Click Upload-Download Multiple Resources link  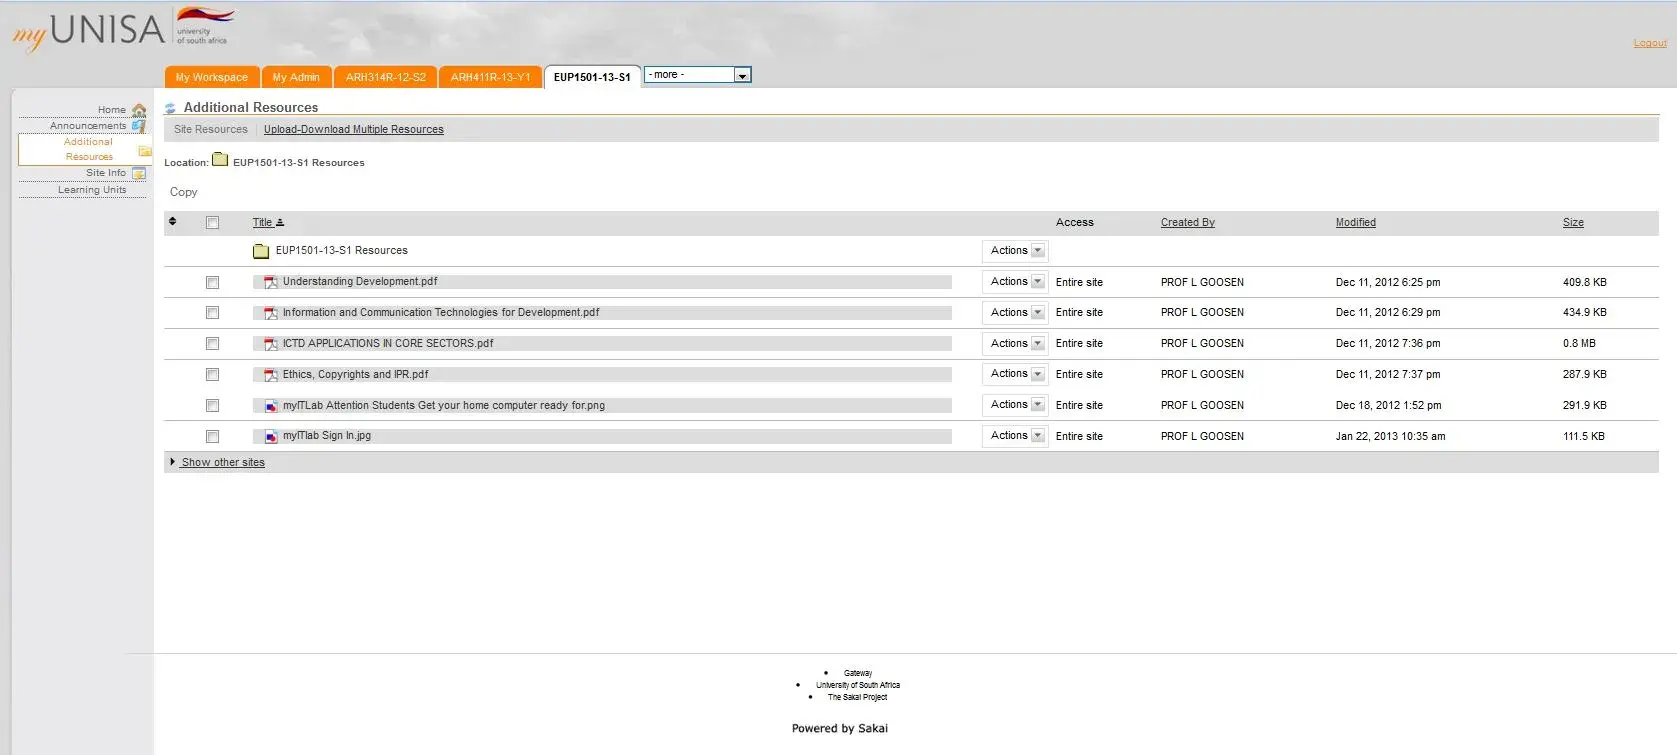(x=353, y=129)
